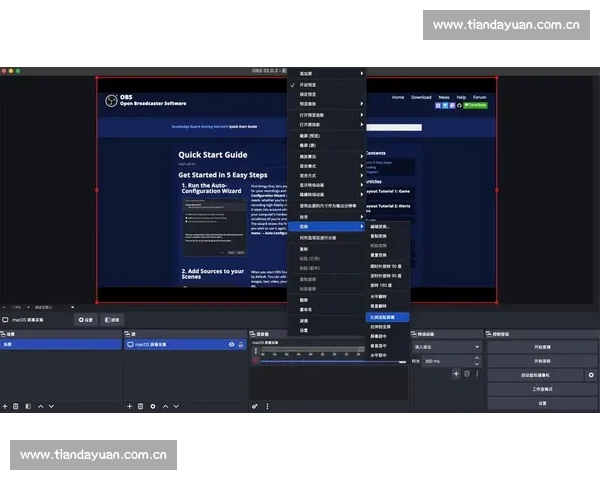Screen dimensions: 600x480
Task: Open the preview scaling dropdown arrow below the preview
Action: pos(72,307)
